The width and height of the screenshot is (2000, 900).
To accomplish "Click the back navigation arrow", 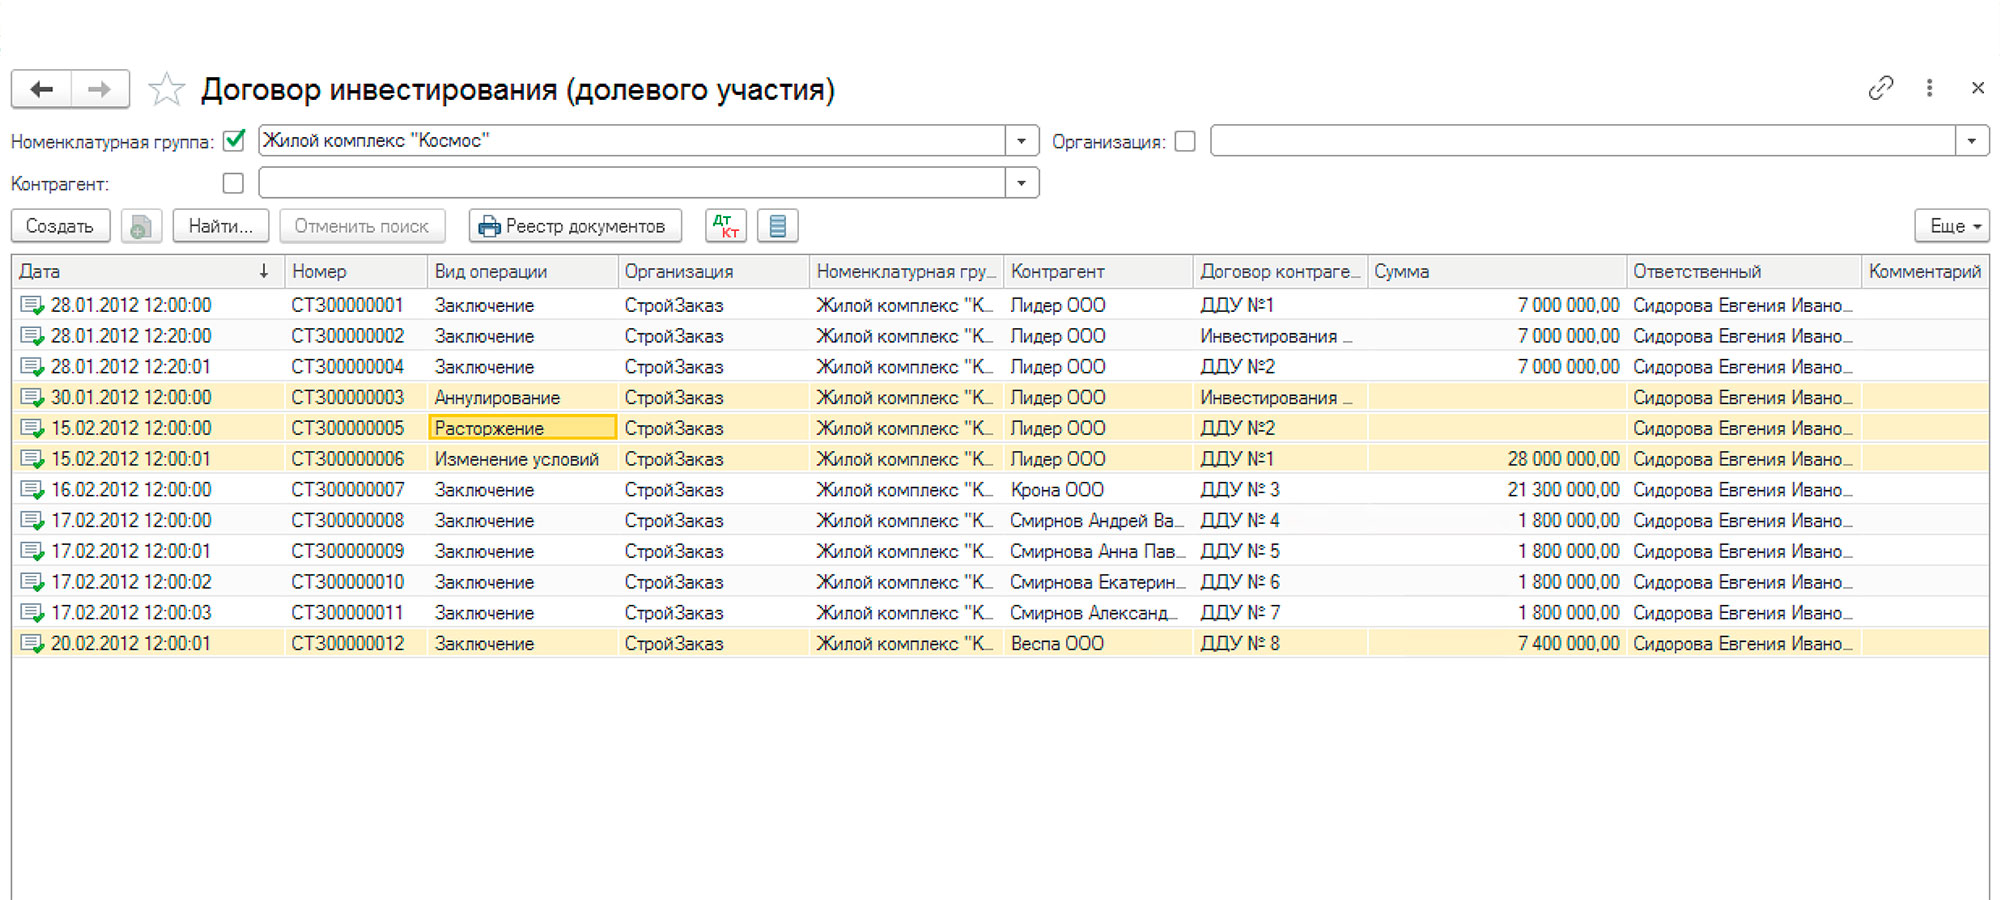I will (x=41, y=89).
